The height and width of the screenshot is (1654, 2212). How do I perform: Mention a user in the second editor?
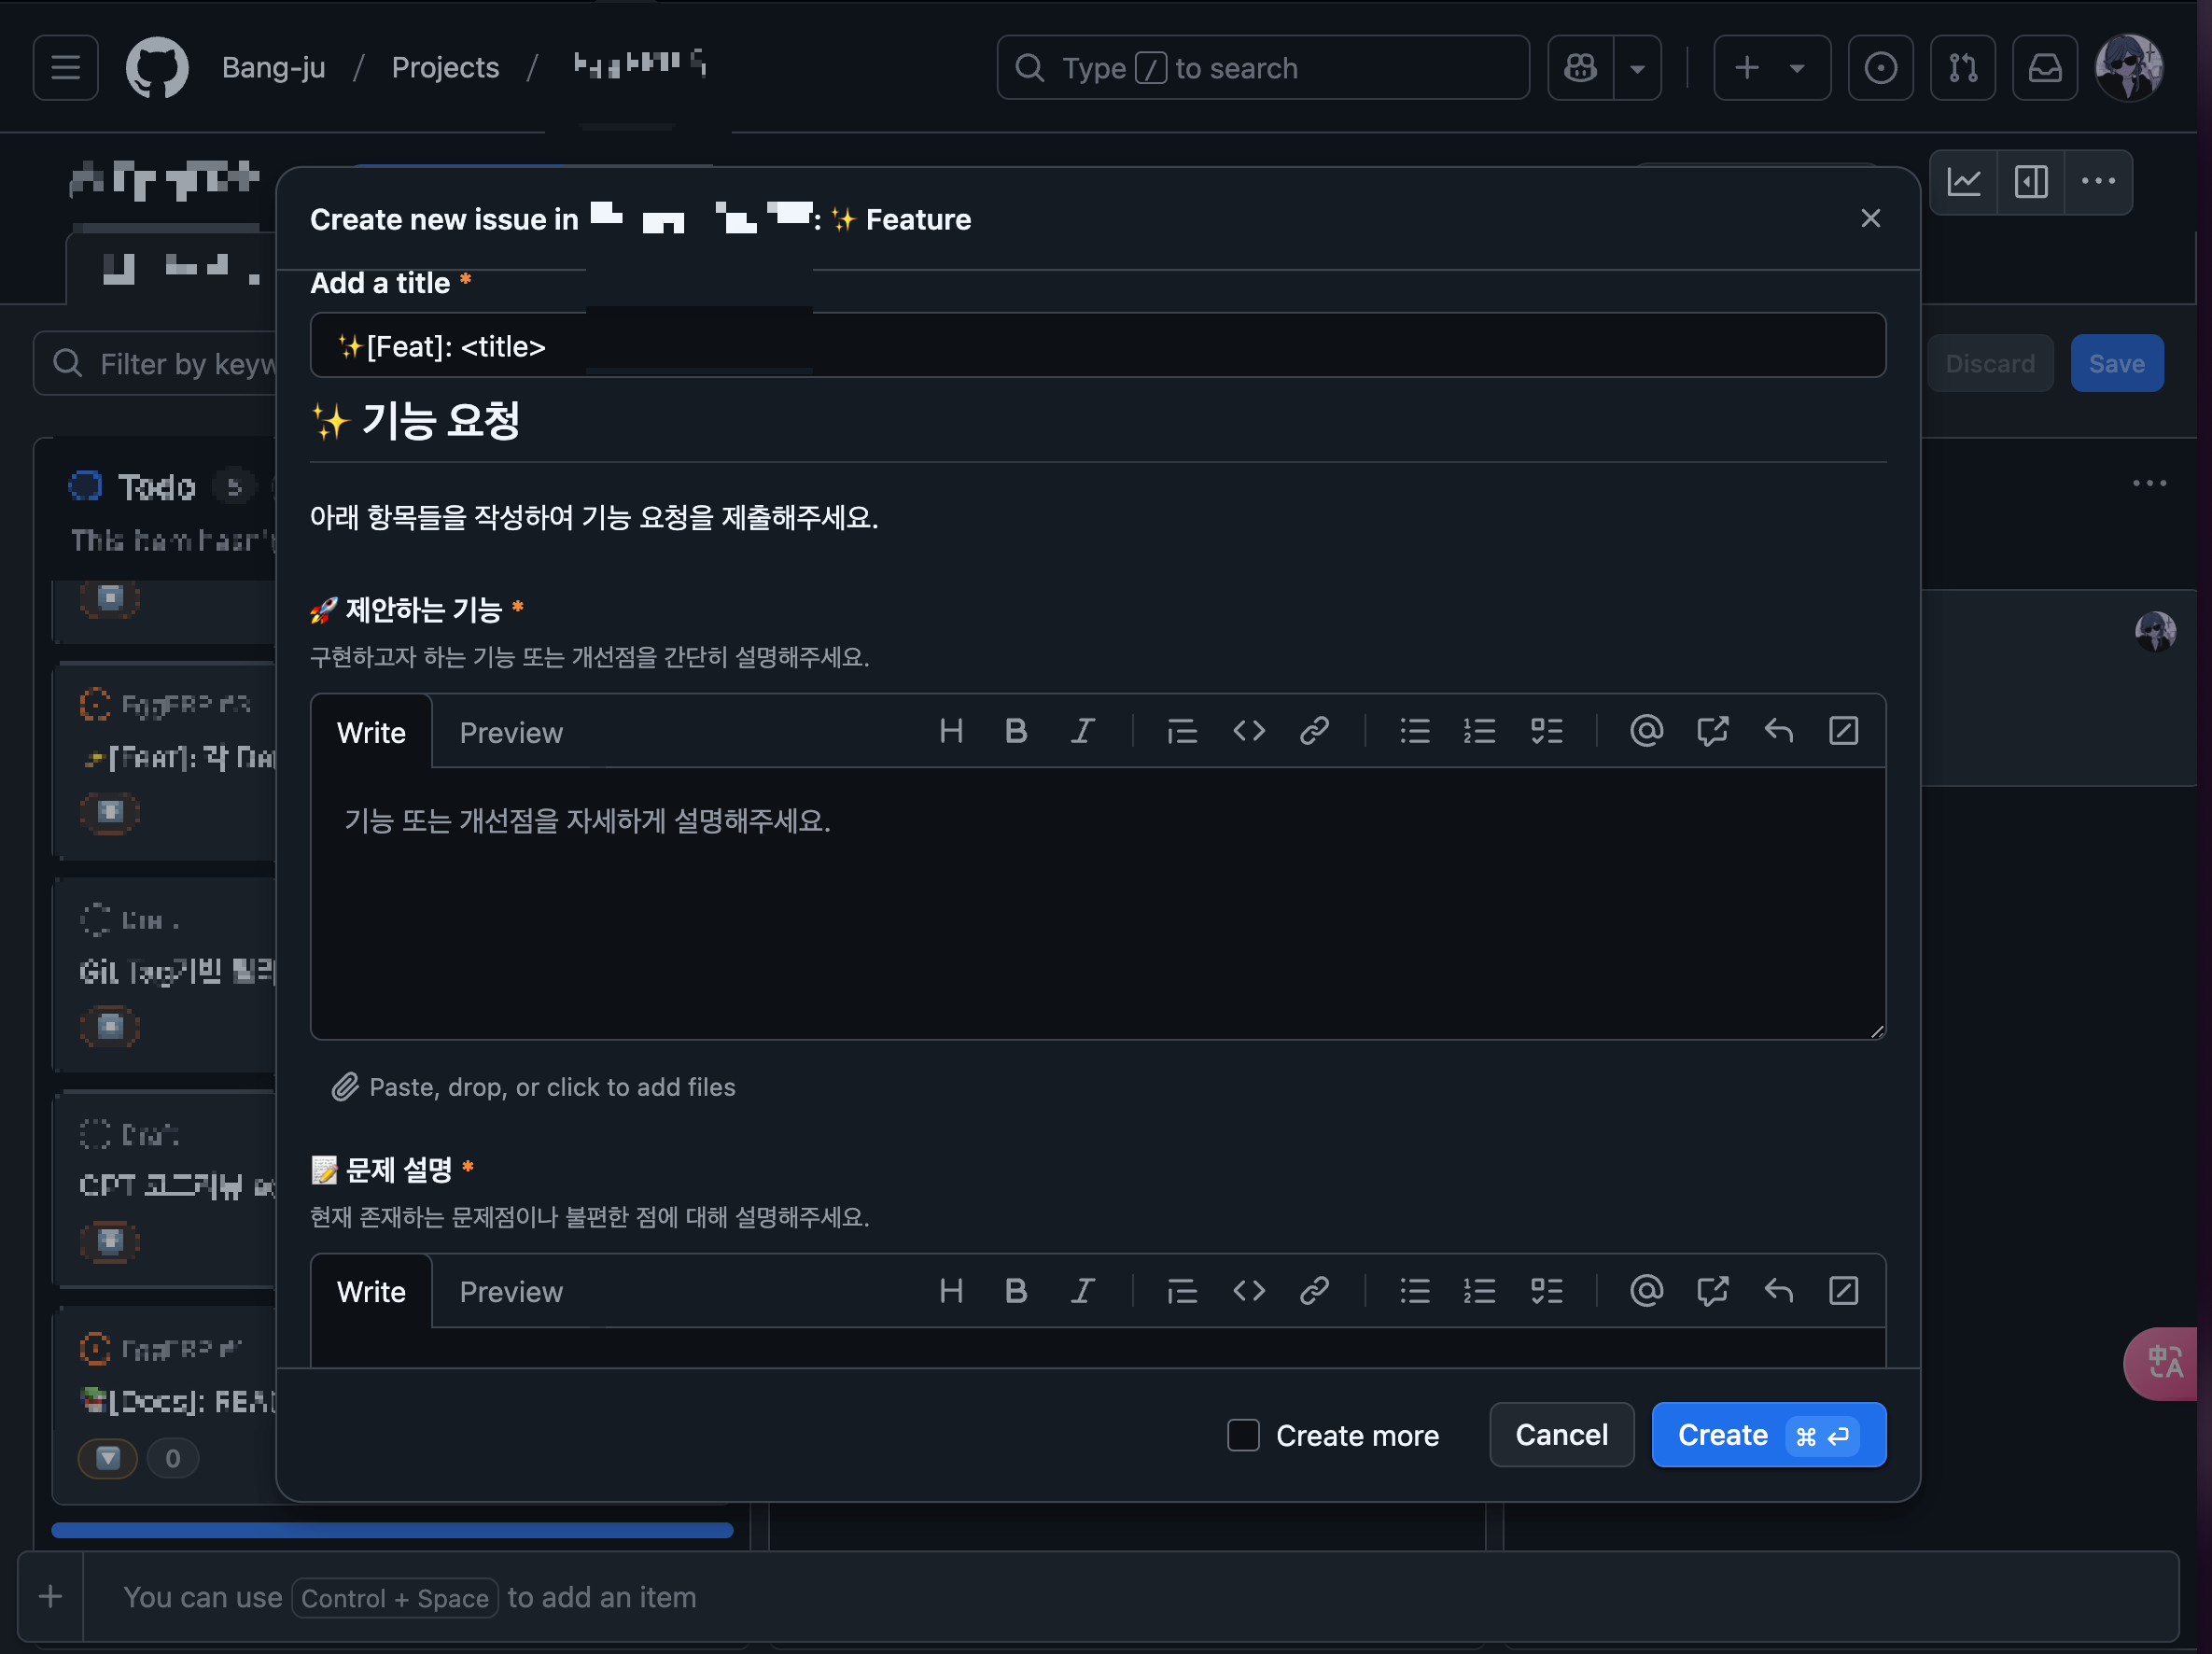click(x=1646, y=1291)
